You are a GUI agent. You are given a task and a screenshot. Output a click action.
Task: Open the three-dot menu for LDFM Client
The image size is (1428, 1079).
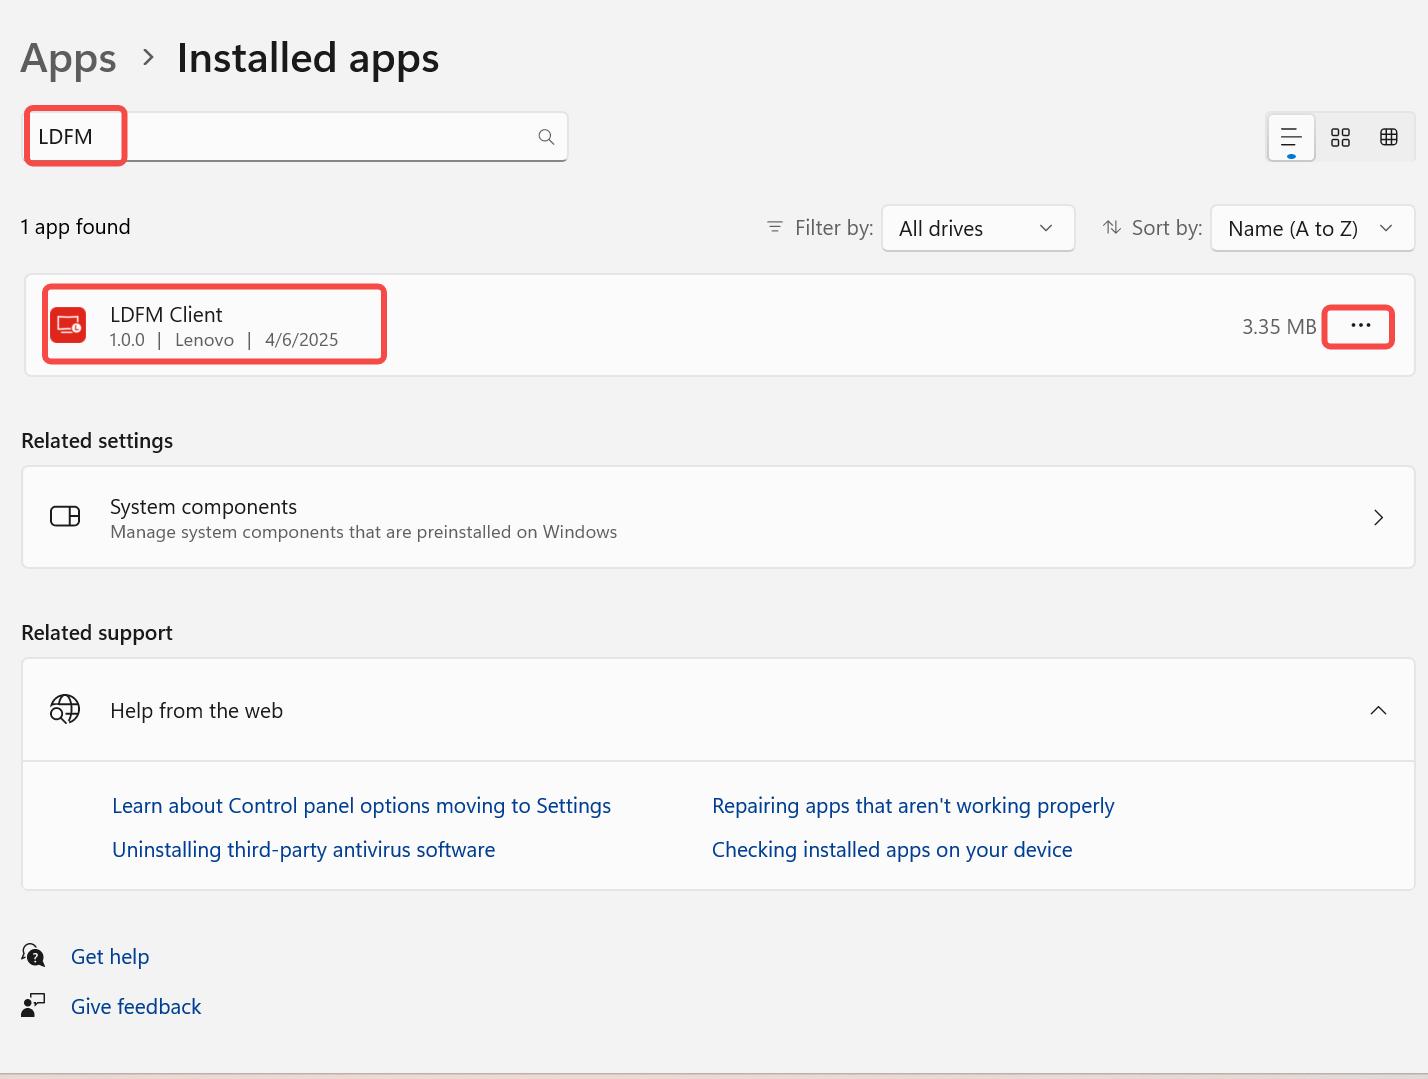[1360, 326]
